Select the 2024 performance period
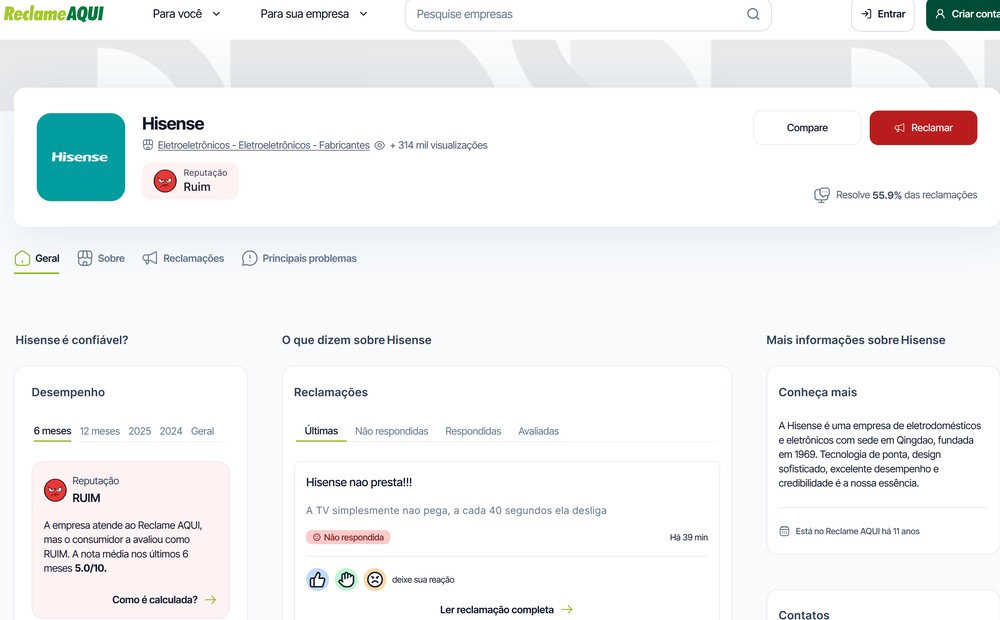This screenshot has width=1000, height=620. coord(171,431)
